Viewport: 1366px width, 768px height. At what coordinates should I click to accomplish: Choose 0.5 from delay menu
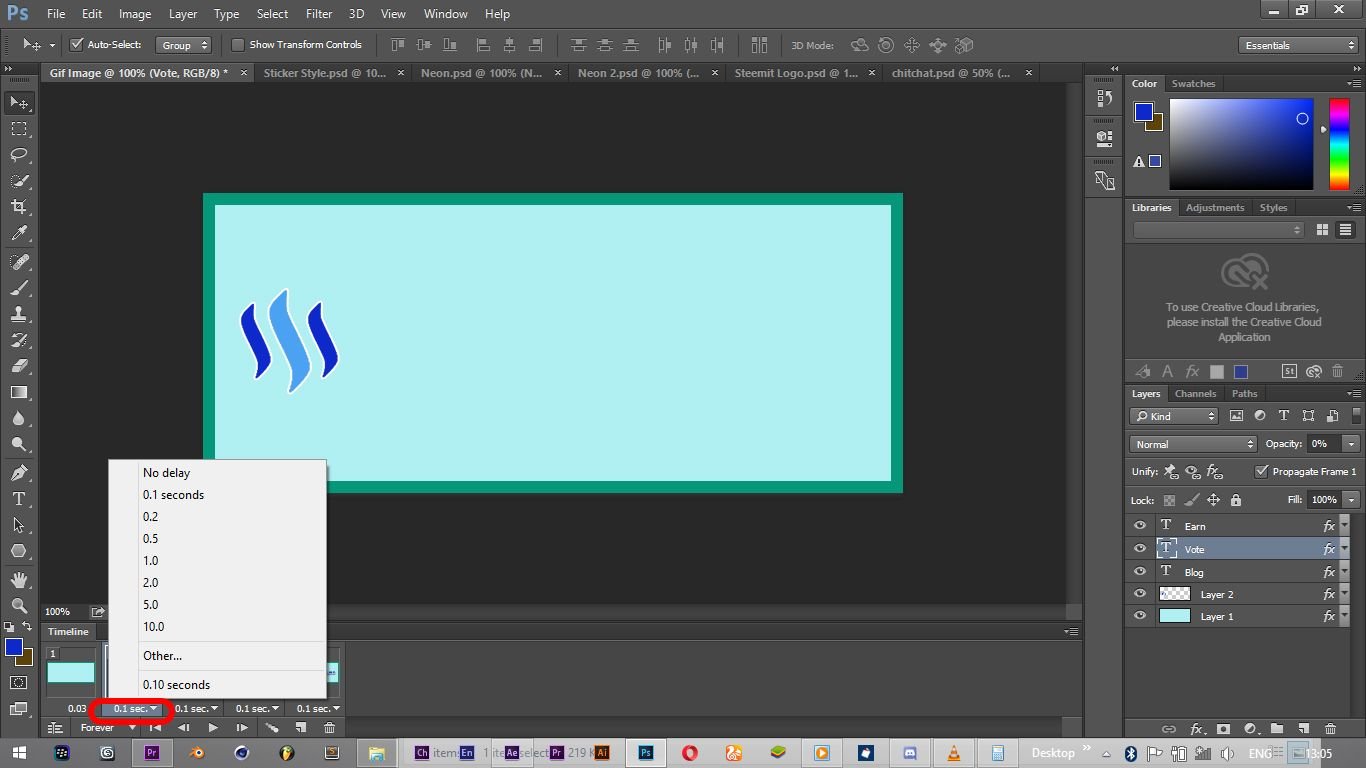click(150, 539)
